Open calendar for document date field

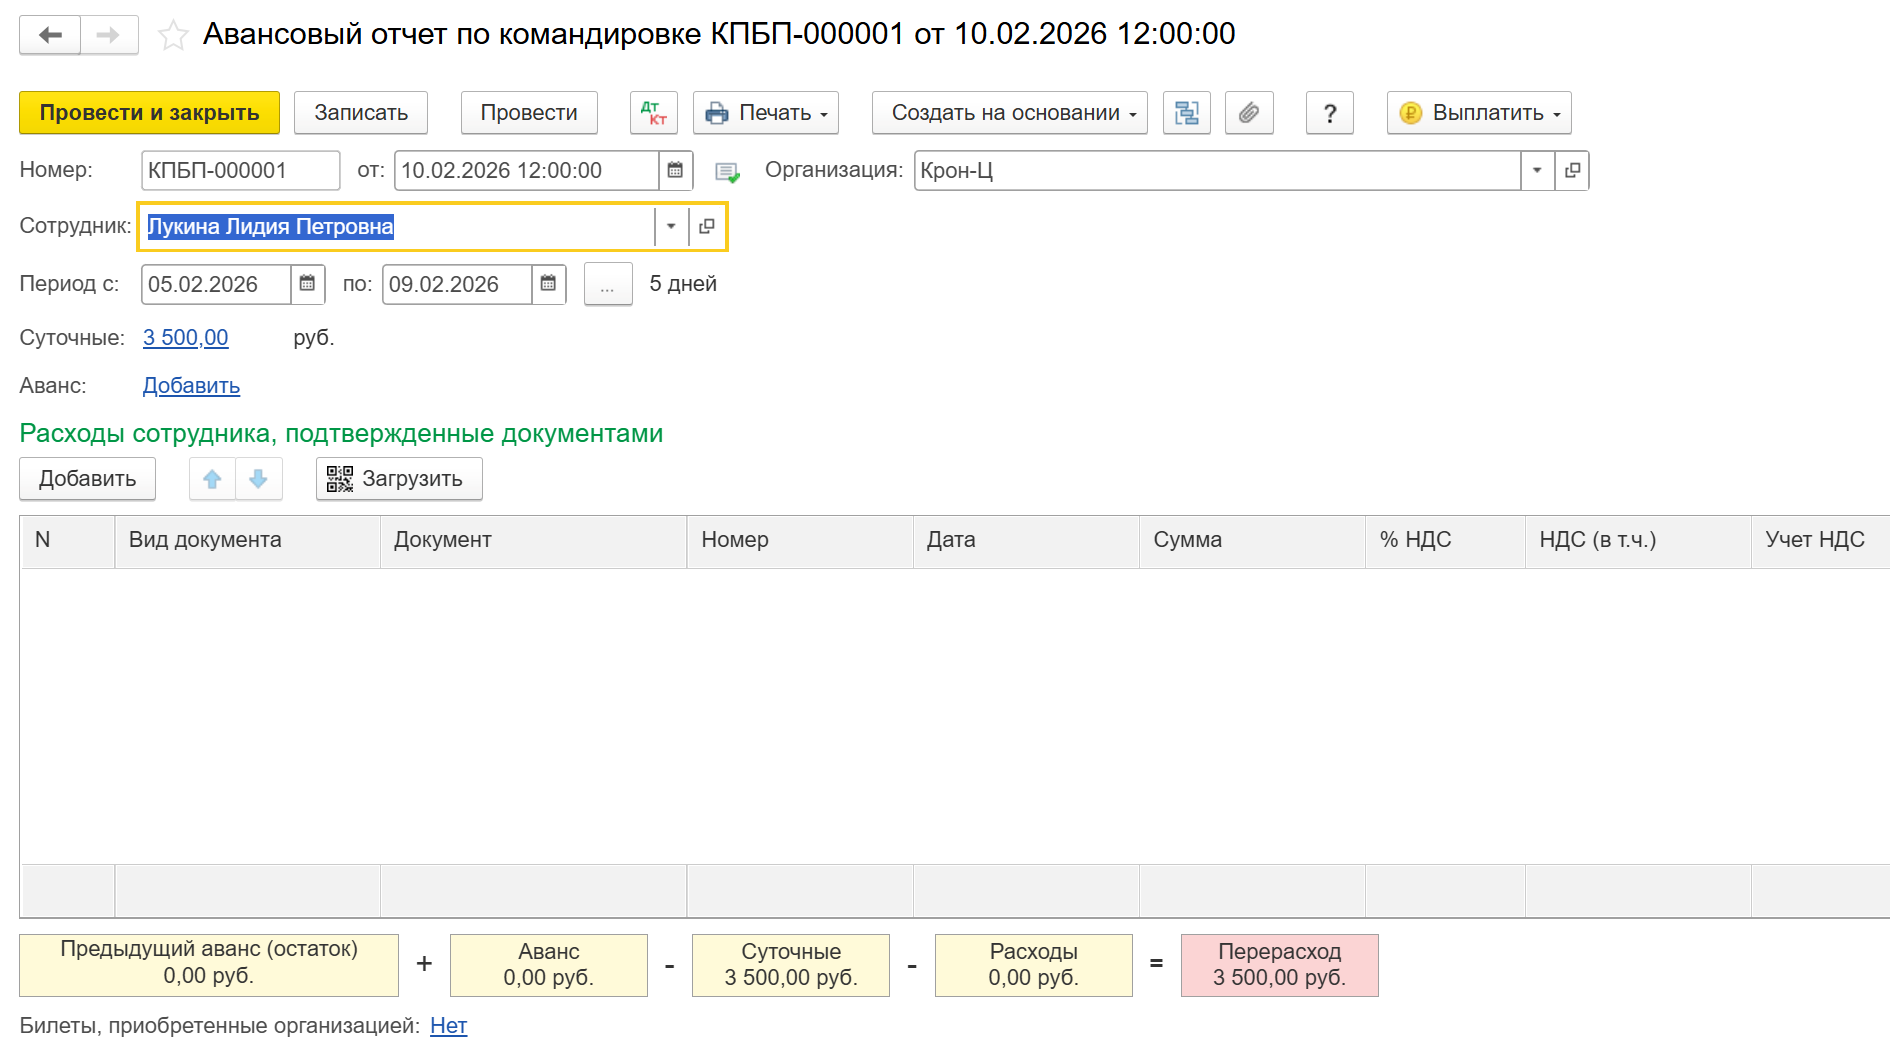click(675, 170)
